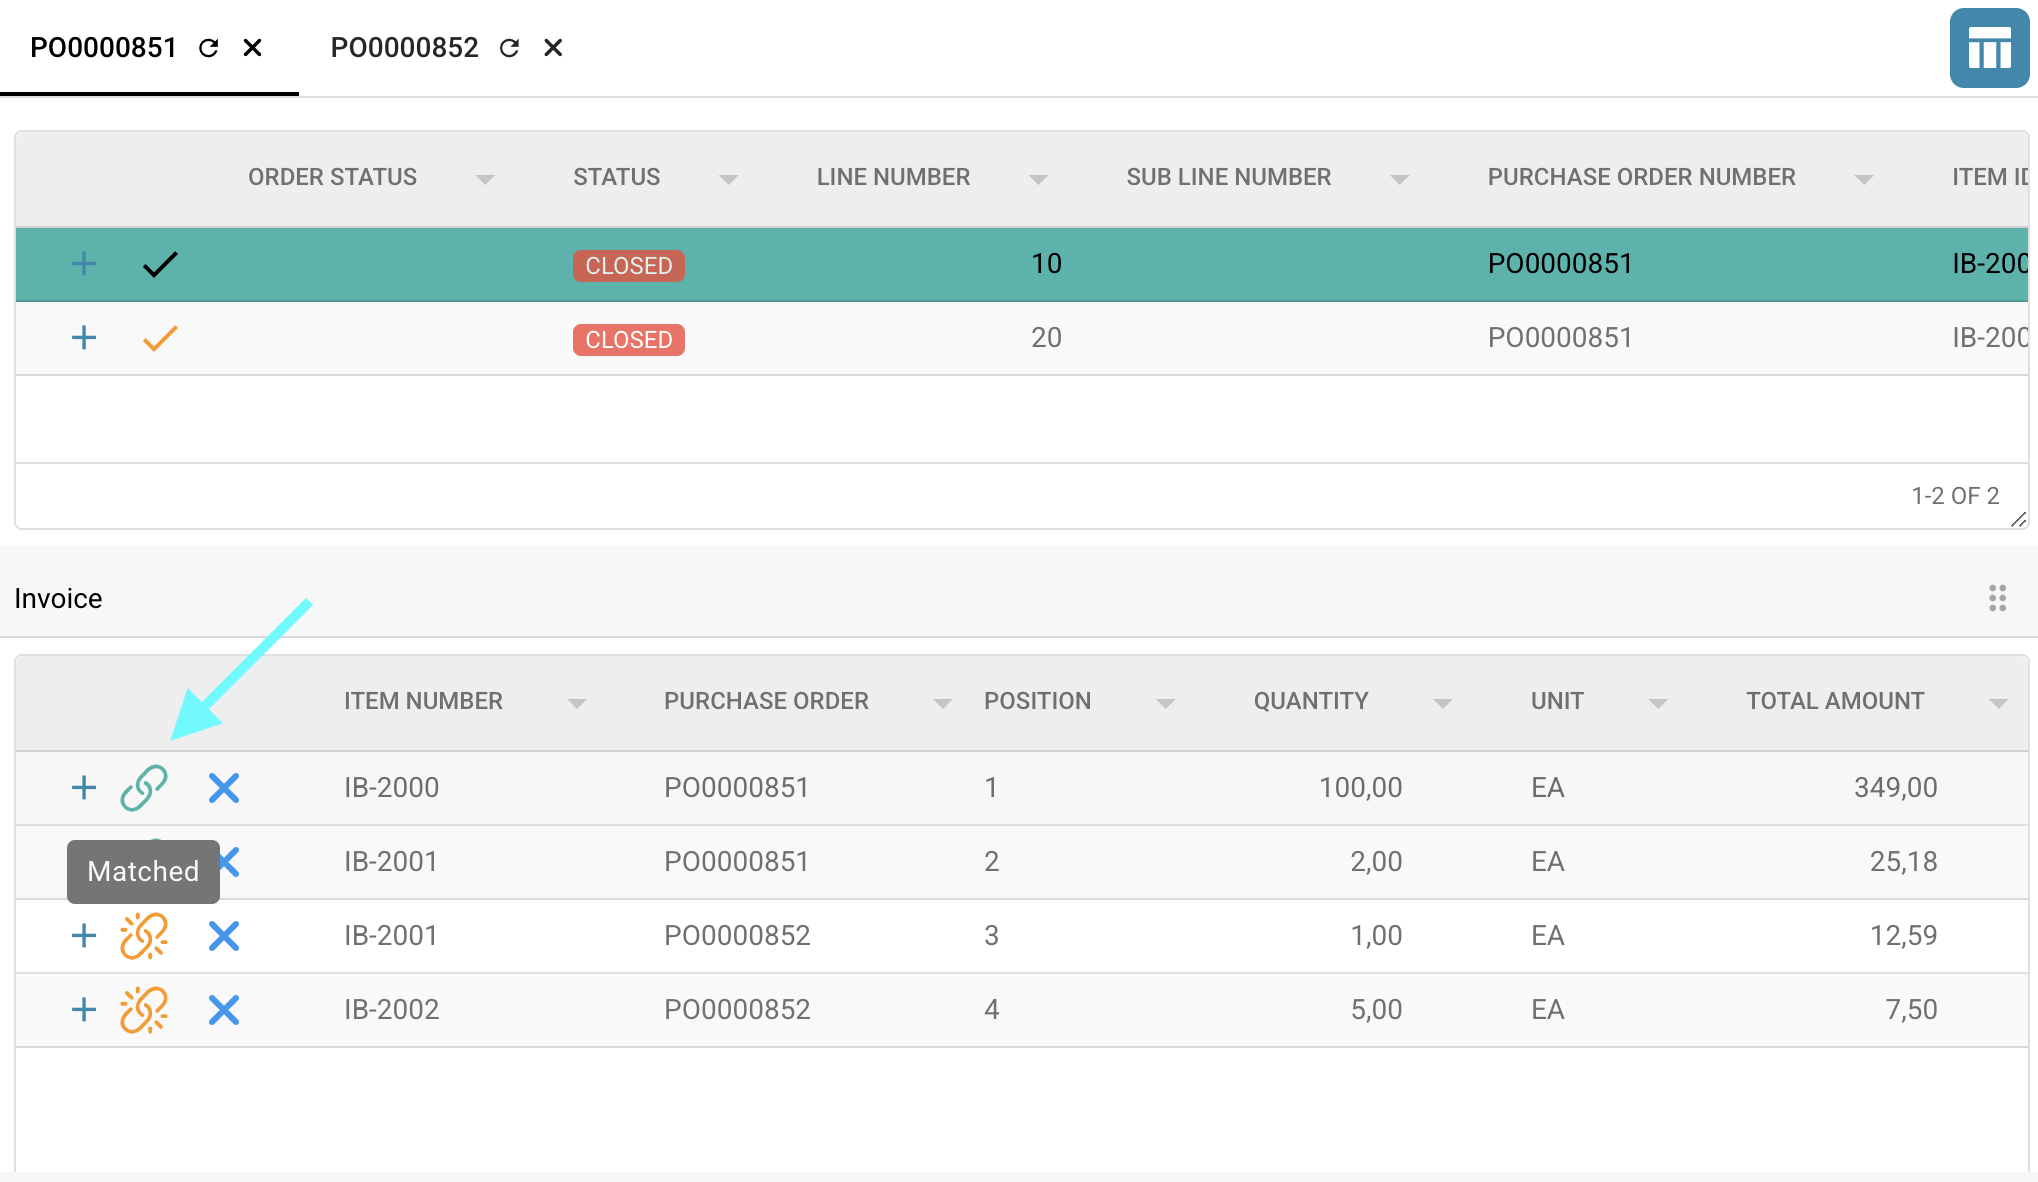
Task: Reload the PO0000852 tab
Action: [x=510, y=48]
